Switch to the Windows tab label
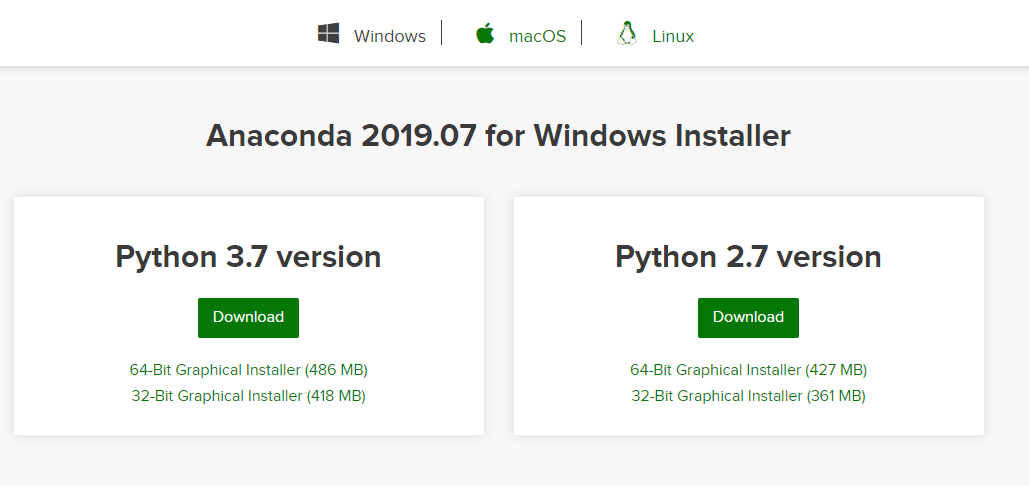This screenshot has width=1029, height=488. pos(389,37)
